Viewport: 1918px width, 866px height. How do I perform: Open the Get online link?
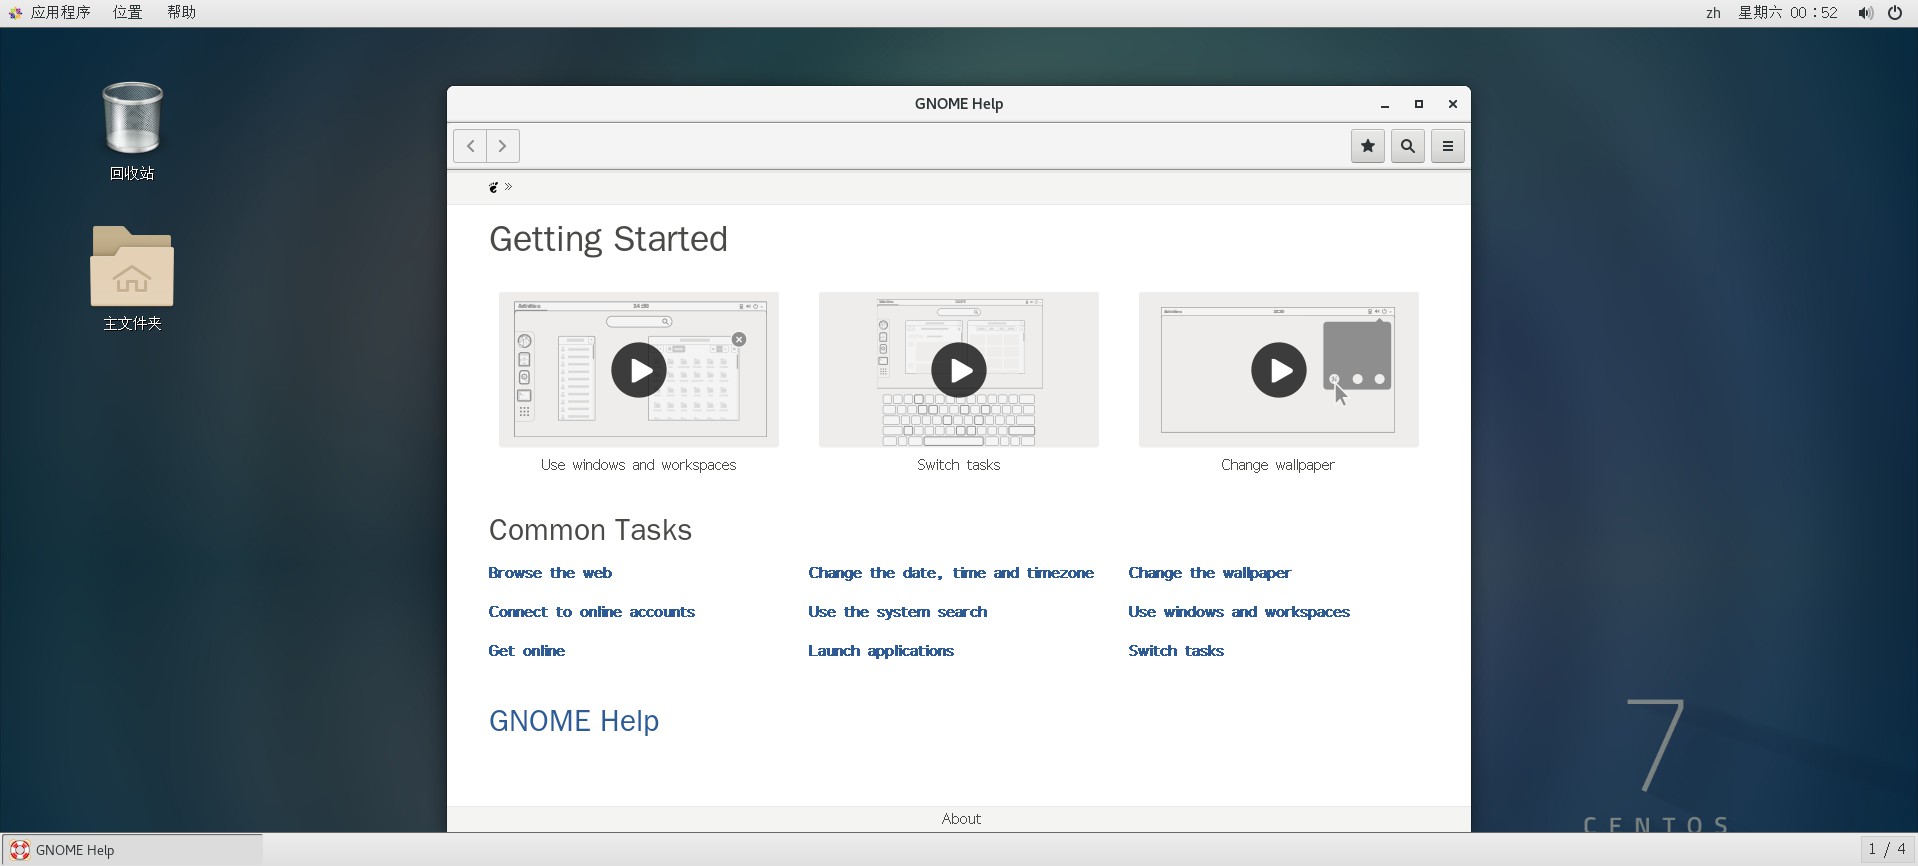pos(527,651)
